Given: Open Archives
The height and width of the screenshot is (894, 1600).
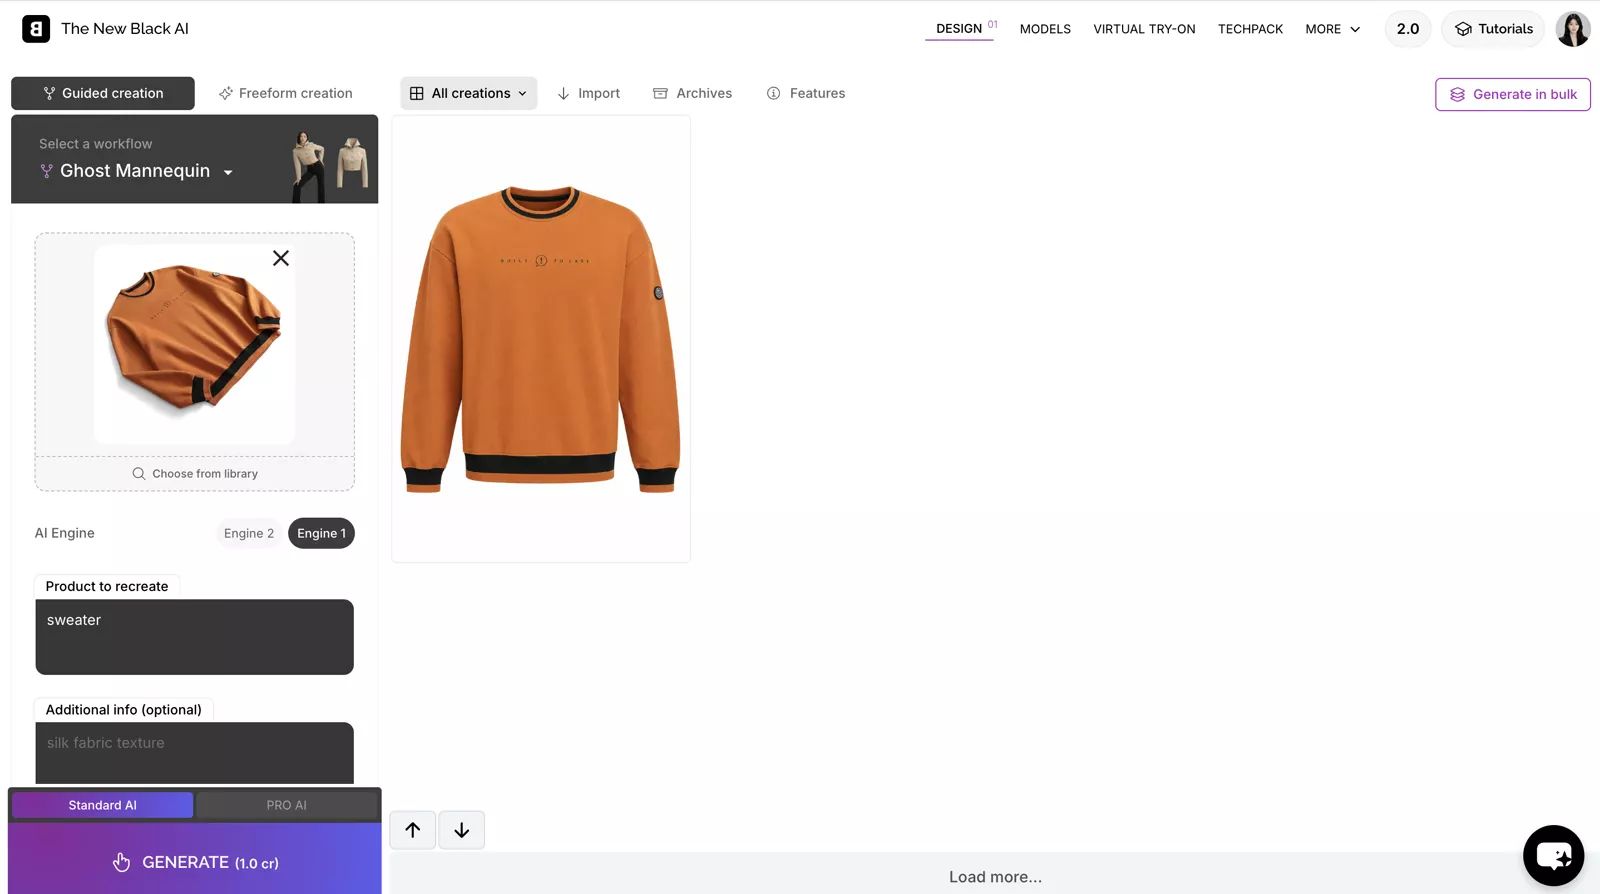Looking at the screenshot, I should pos(692,93).
